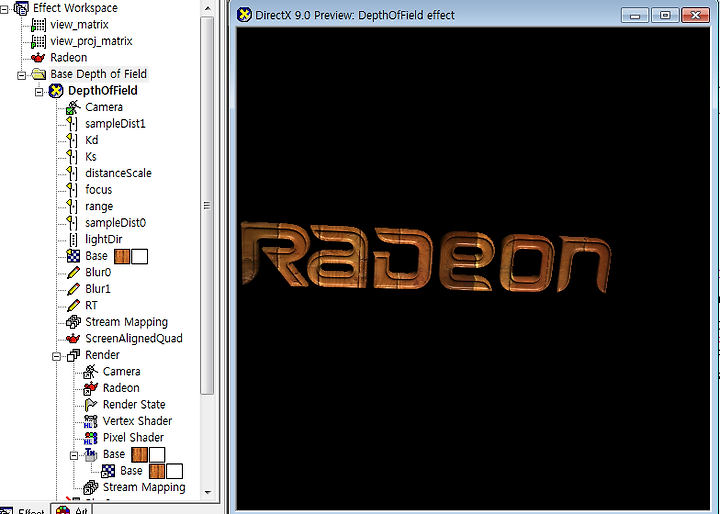The height and width of the screenshot is (514, 720).
Task: Close the DirectX 9.0 Preview window
Action: (695, 15)
